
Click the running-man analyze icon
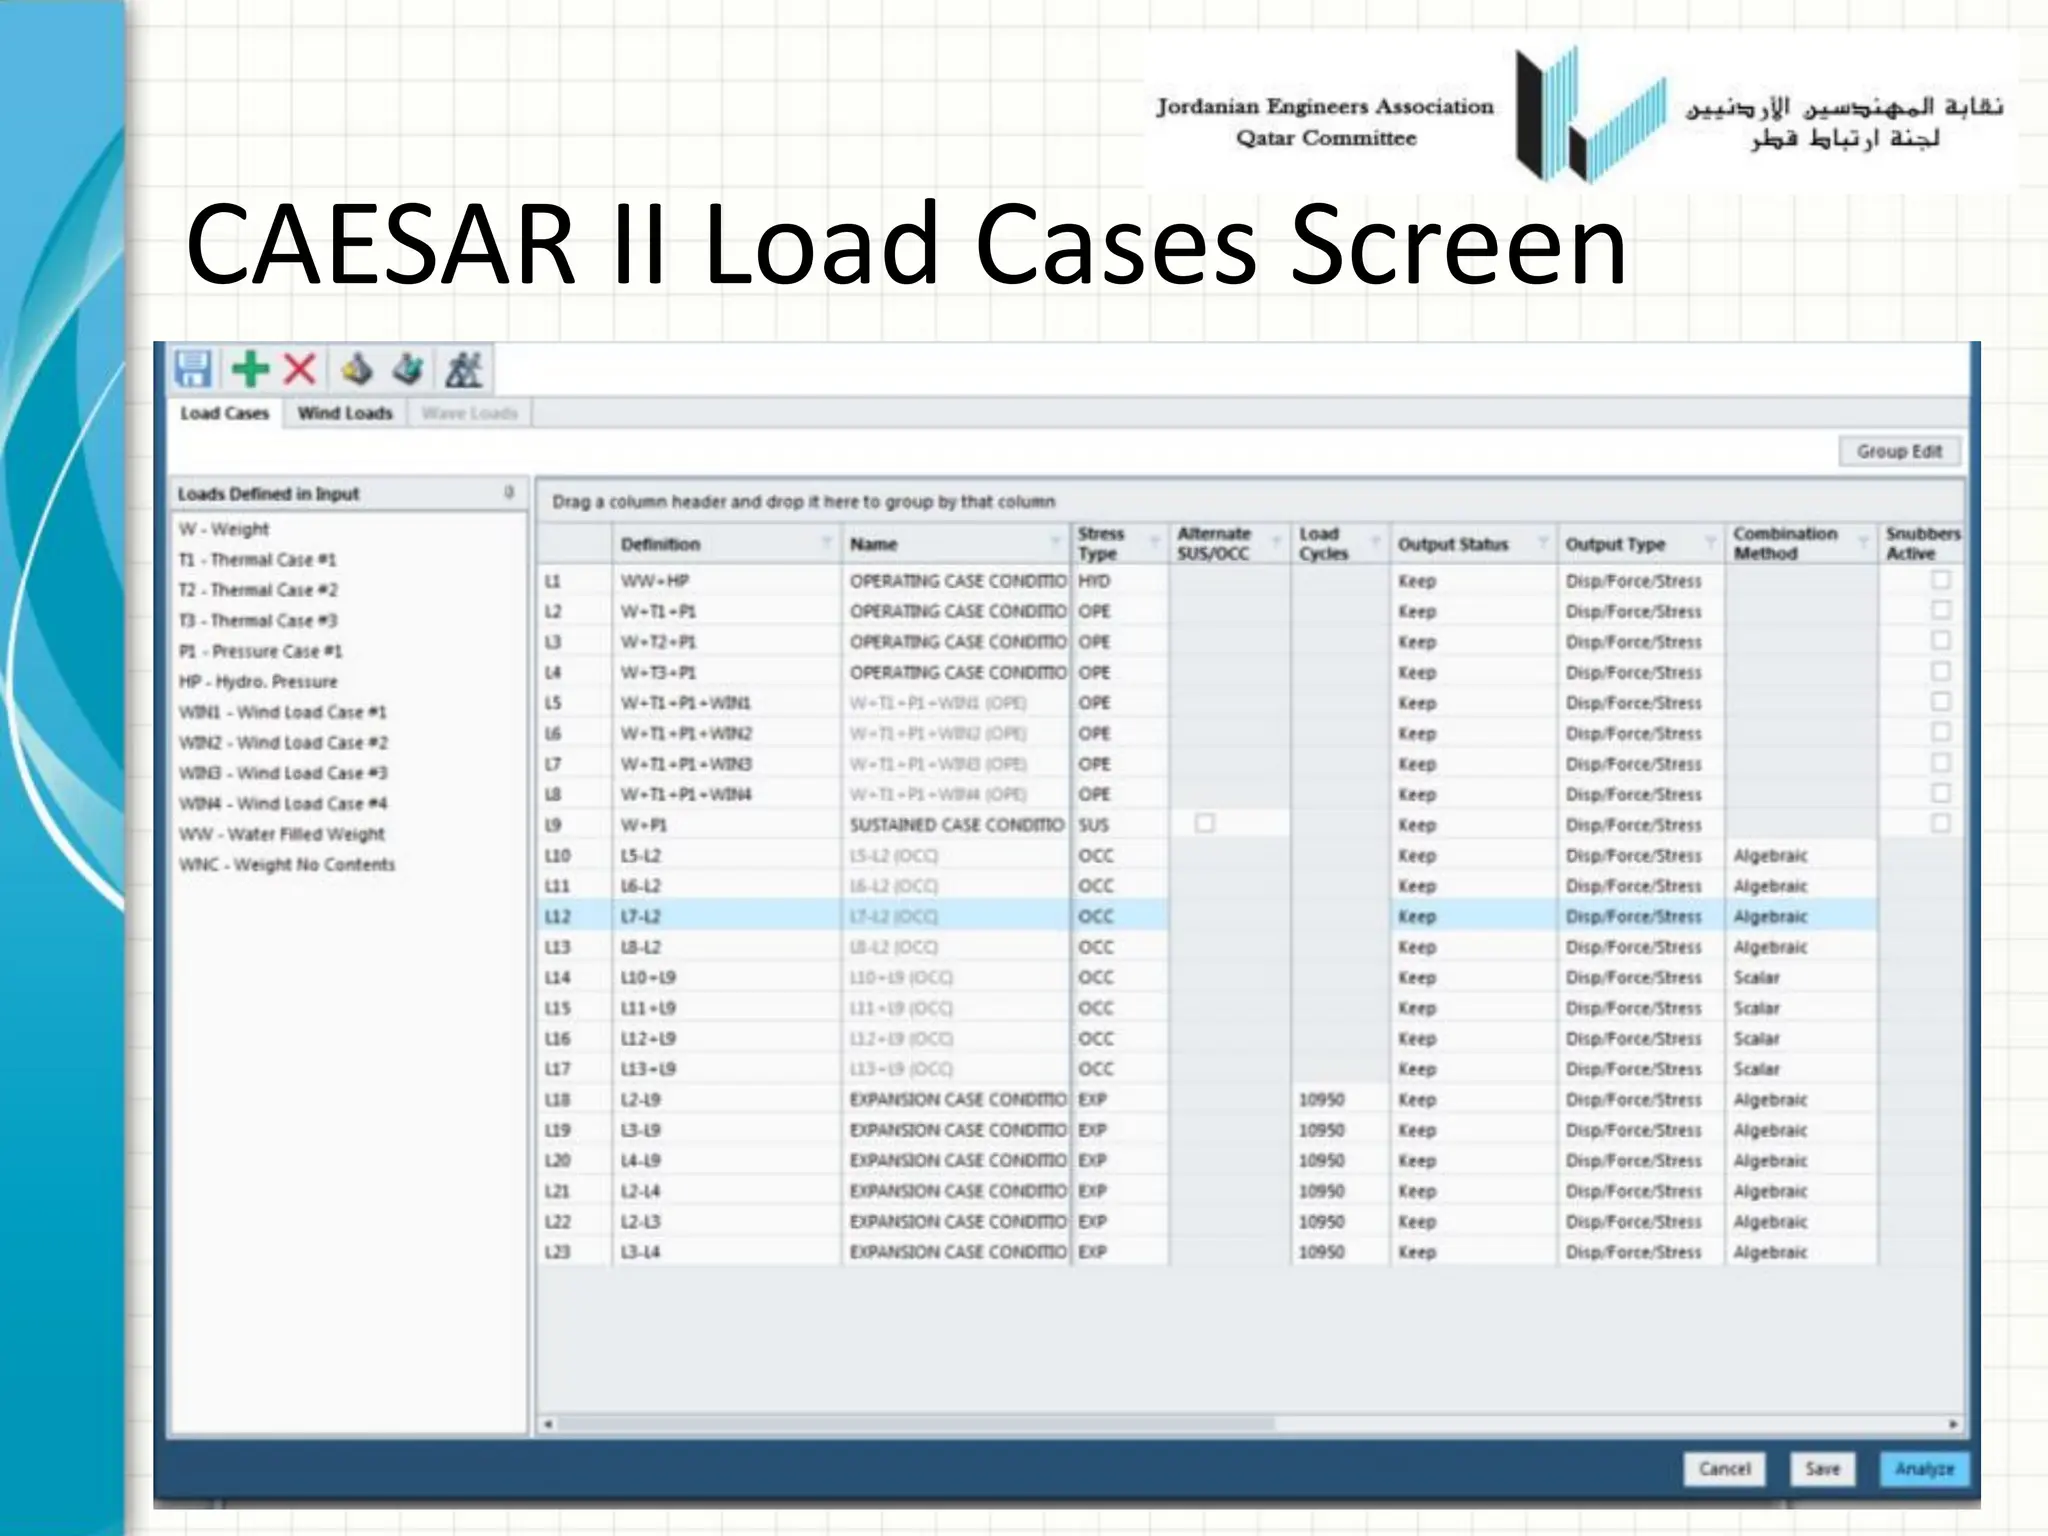(x=463, y=369)
